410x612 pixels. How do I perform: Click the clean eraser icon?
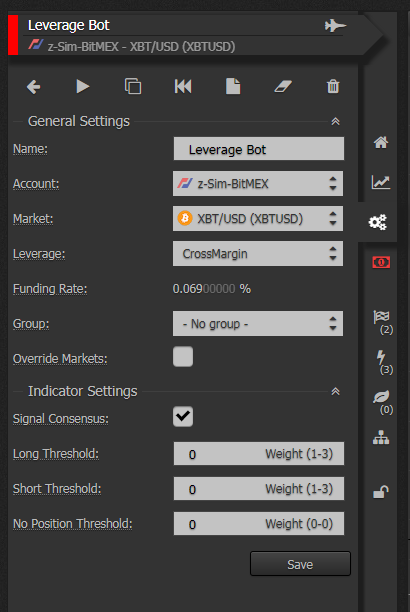pos(283,86)
